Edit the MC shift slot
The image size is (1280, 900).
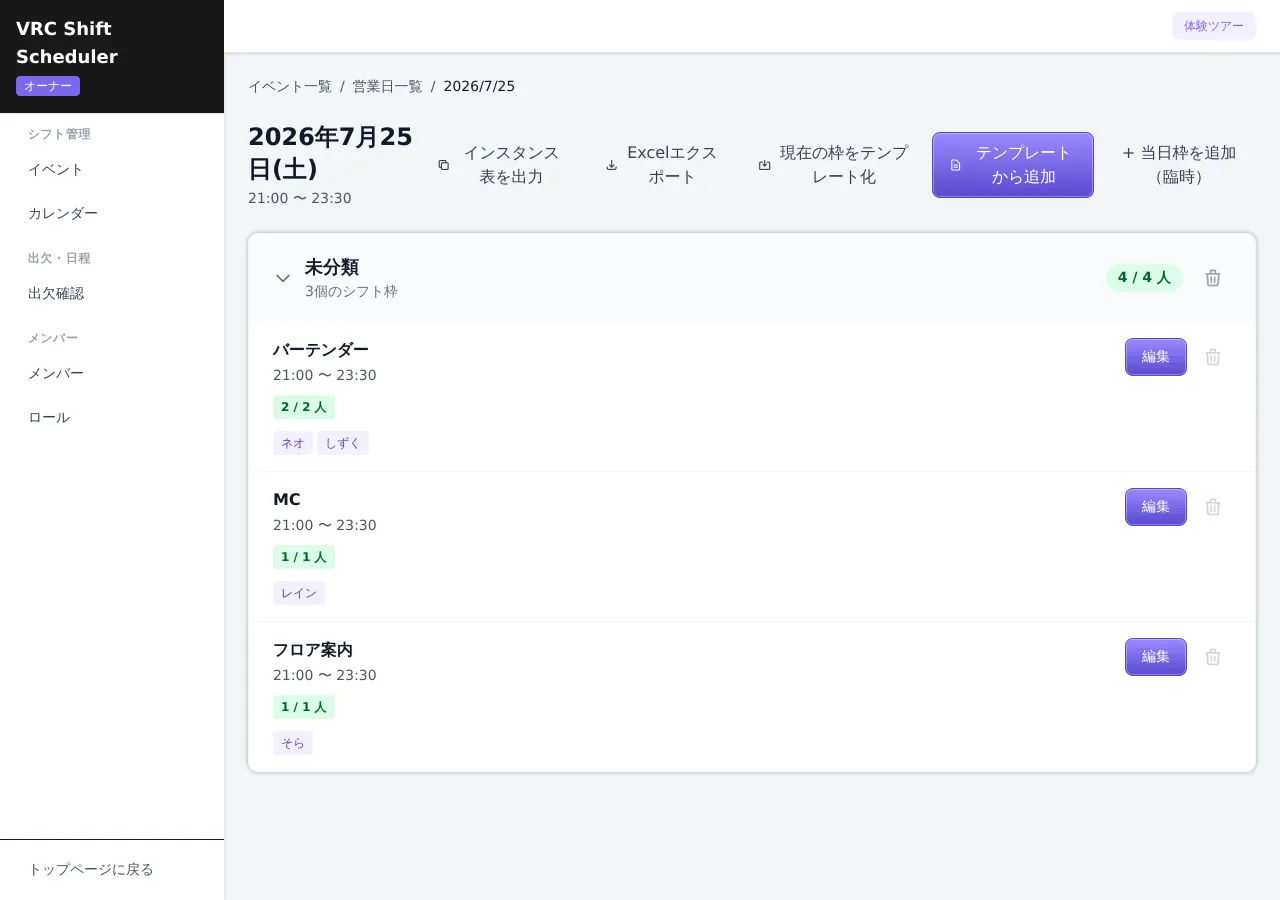pos(1156,507)
